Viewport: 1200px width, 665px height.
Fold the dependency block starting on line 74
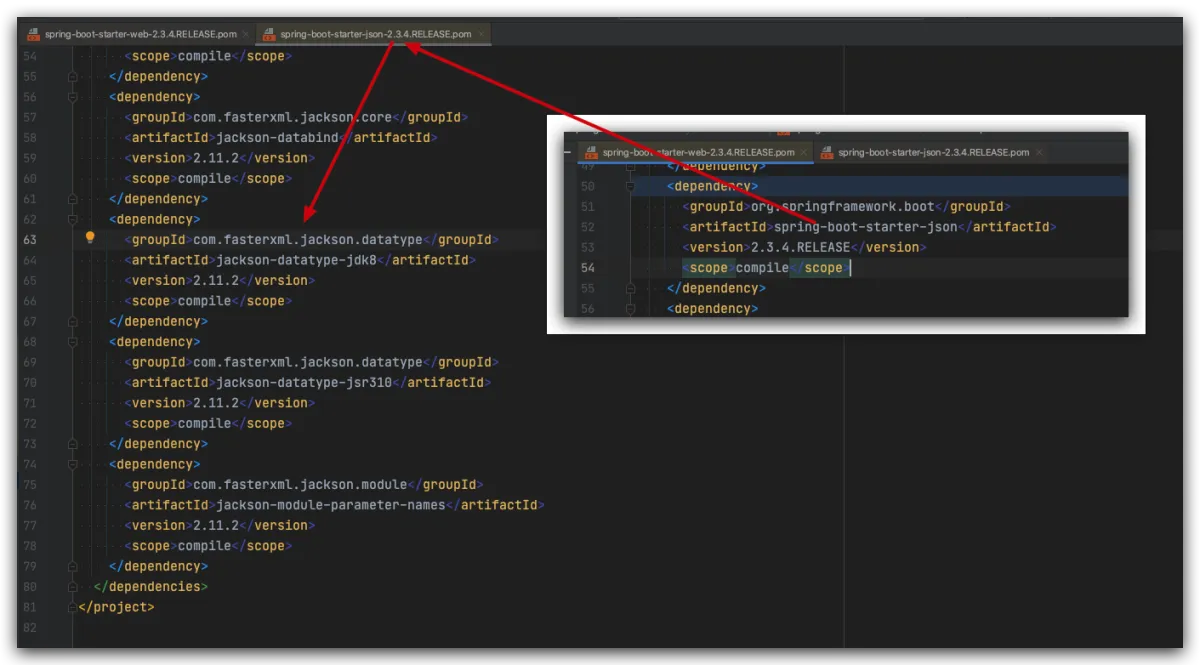point(73,464)
